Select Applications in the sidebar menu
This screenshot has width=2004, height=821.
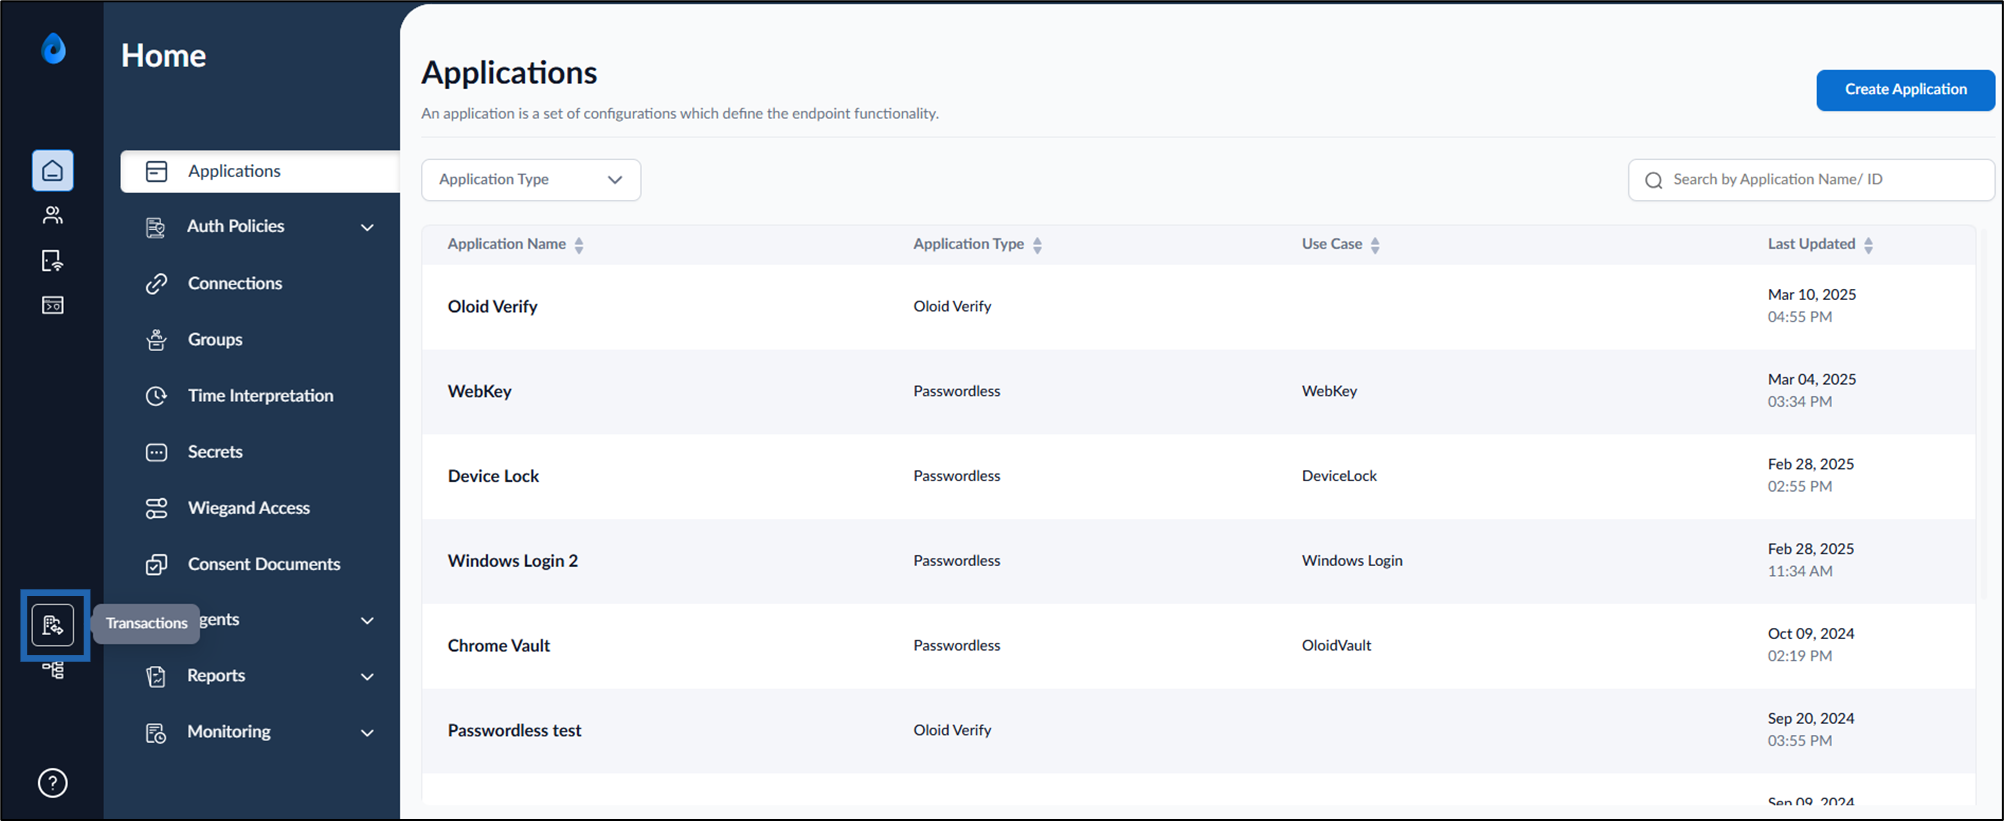tap(260, 171)
